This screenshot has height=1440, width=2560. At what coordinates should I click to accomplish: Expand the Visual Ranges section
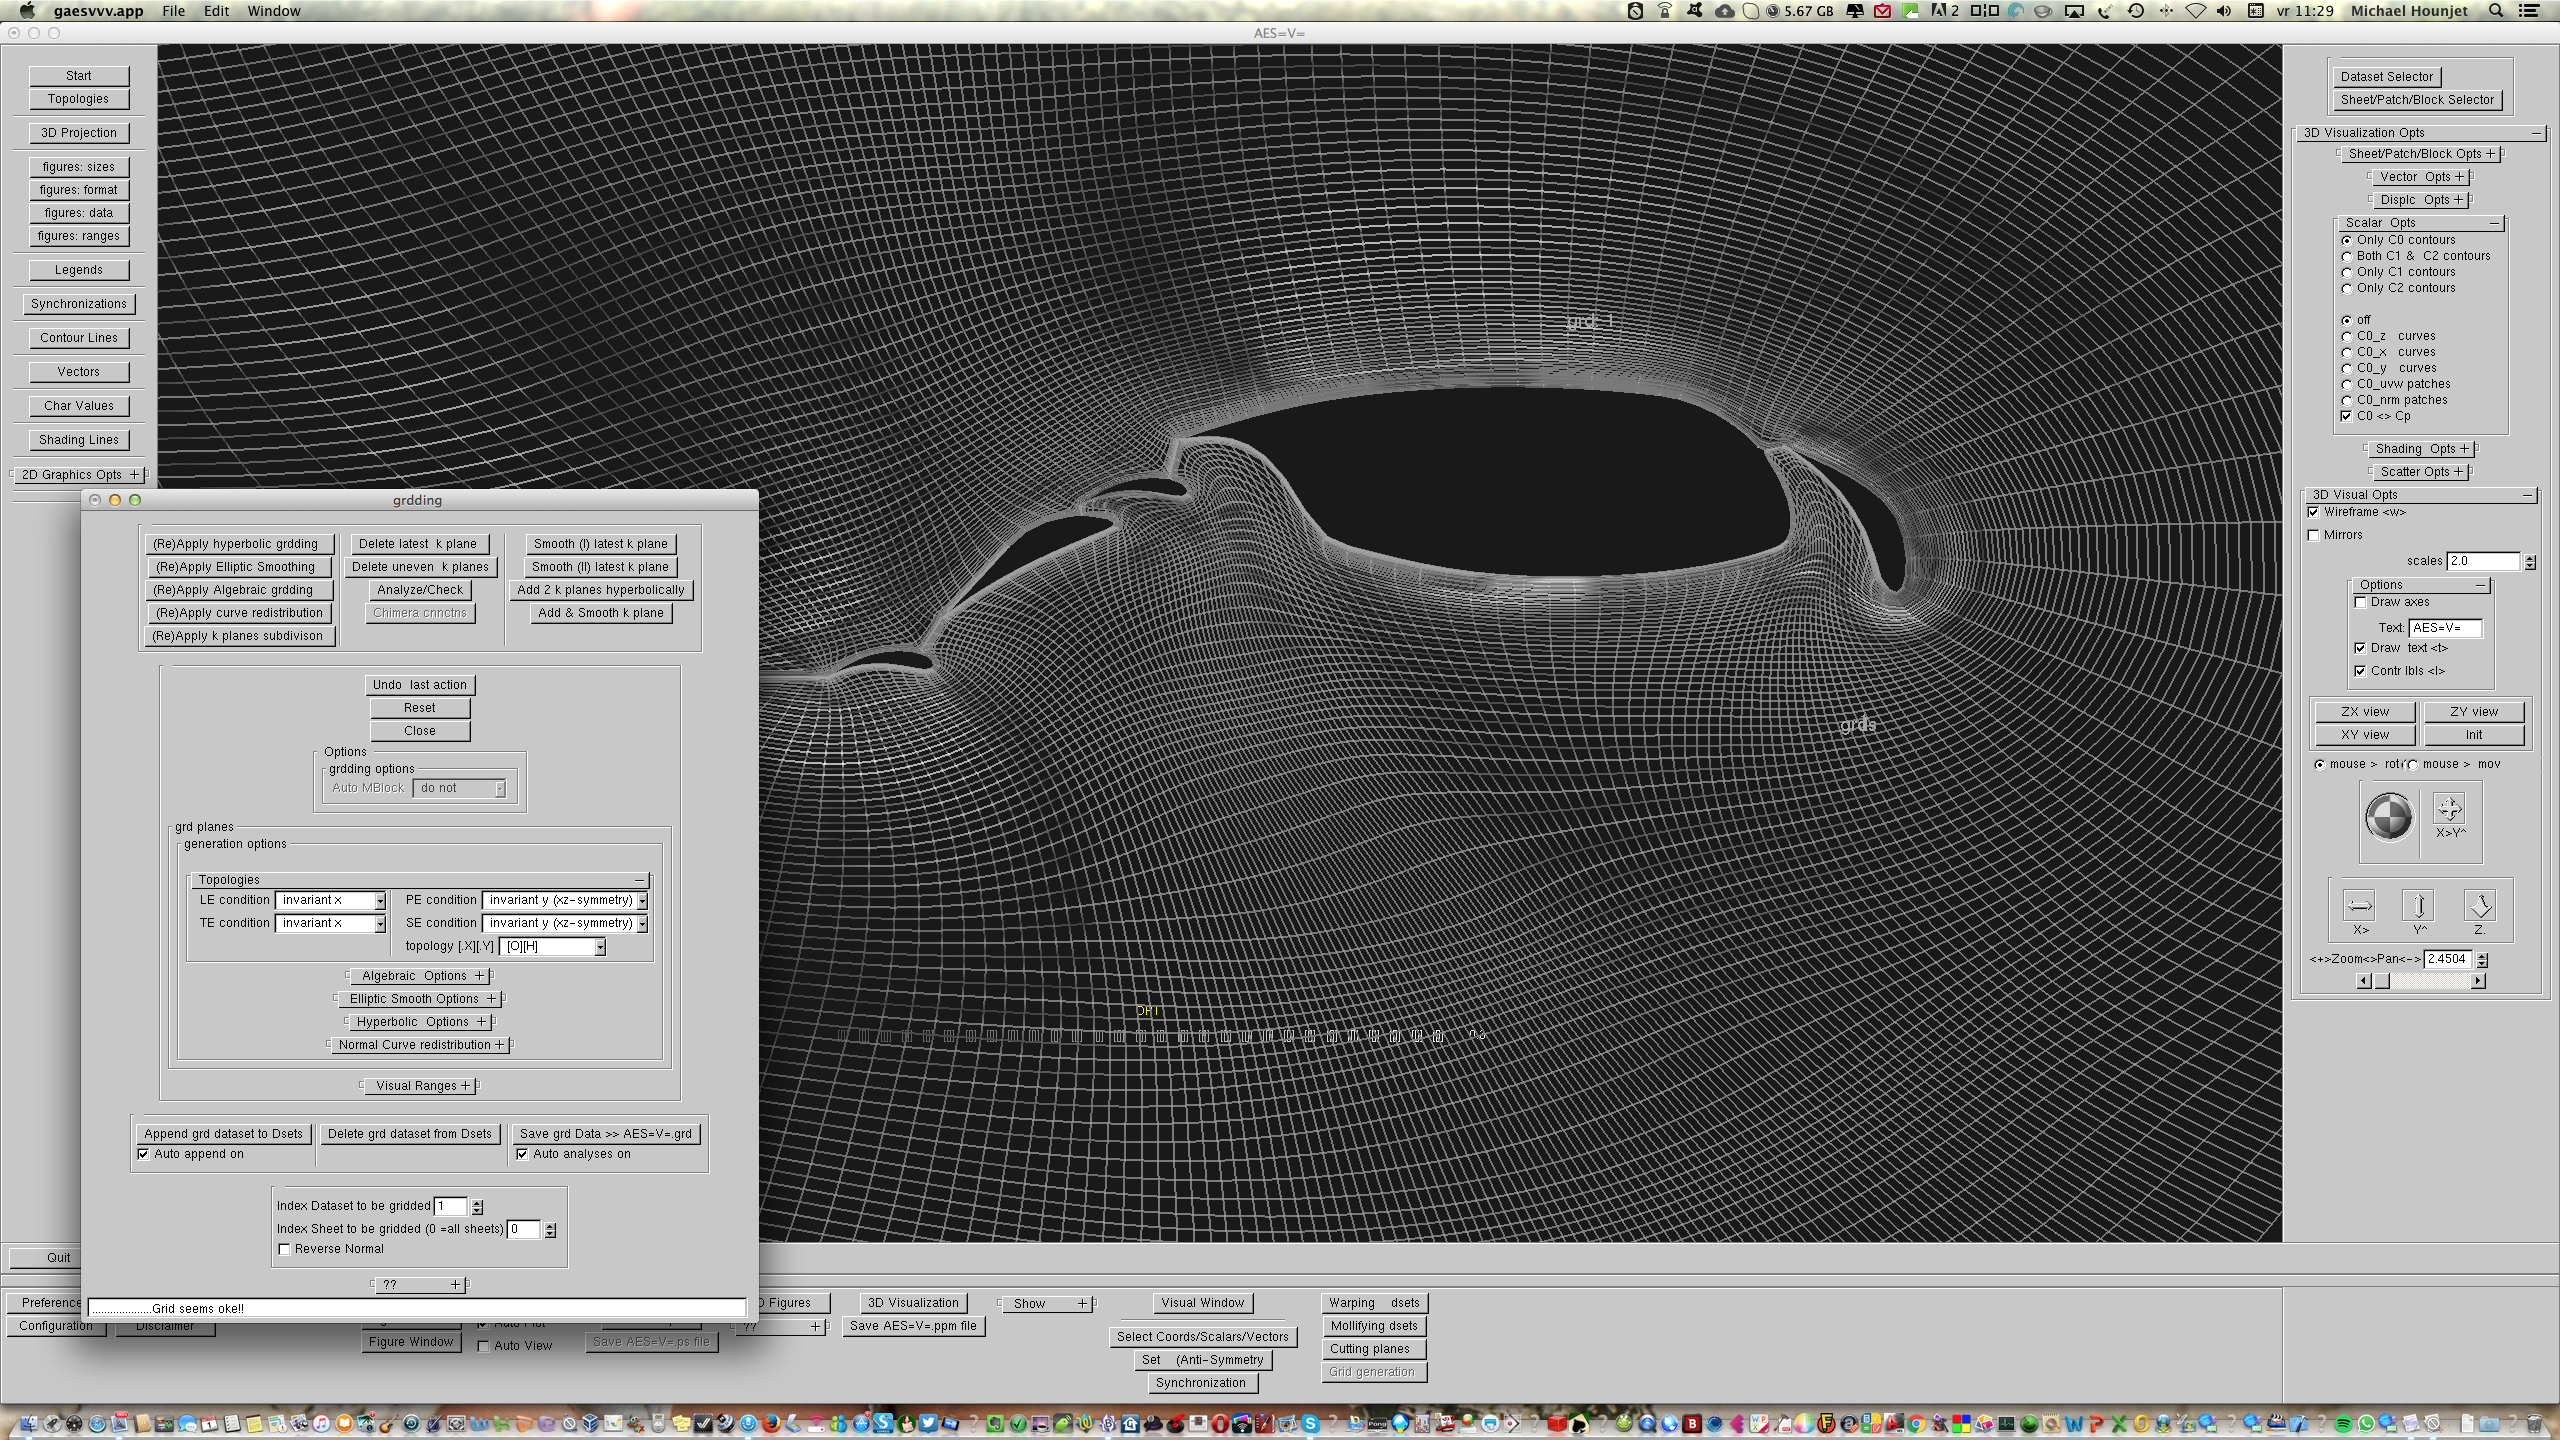pos(420,1086)
